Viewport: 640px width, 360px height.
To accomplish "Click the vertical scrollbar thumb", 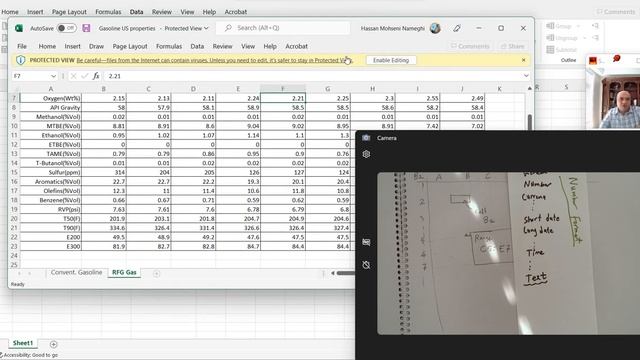I will coord(530,122).
